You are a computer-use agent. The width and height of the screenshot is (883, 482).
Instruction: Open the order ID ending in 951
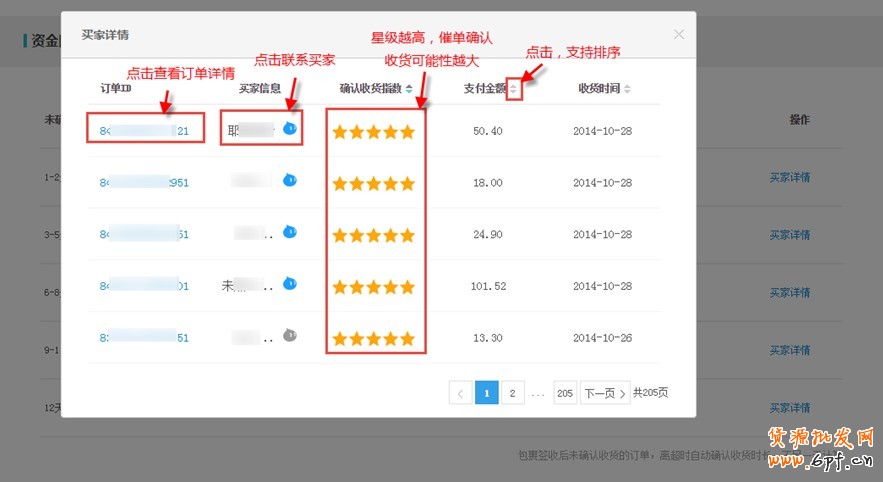tap(144, 182)
